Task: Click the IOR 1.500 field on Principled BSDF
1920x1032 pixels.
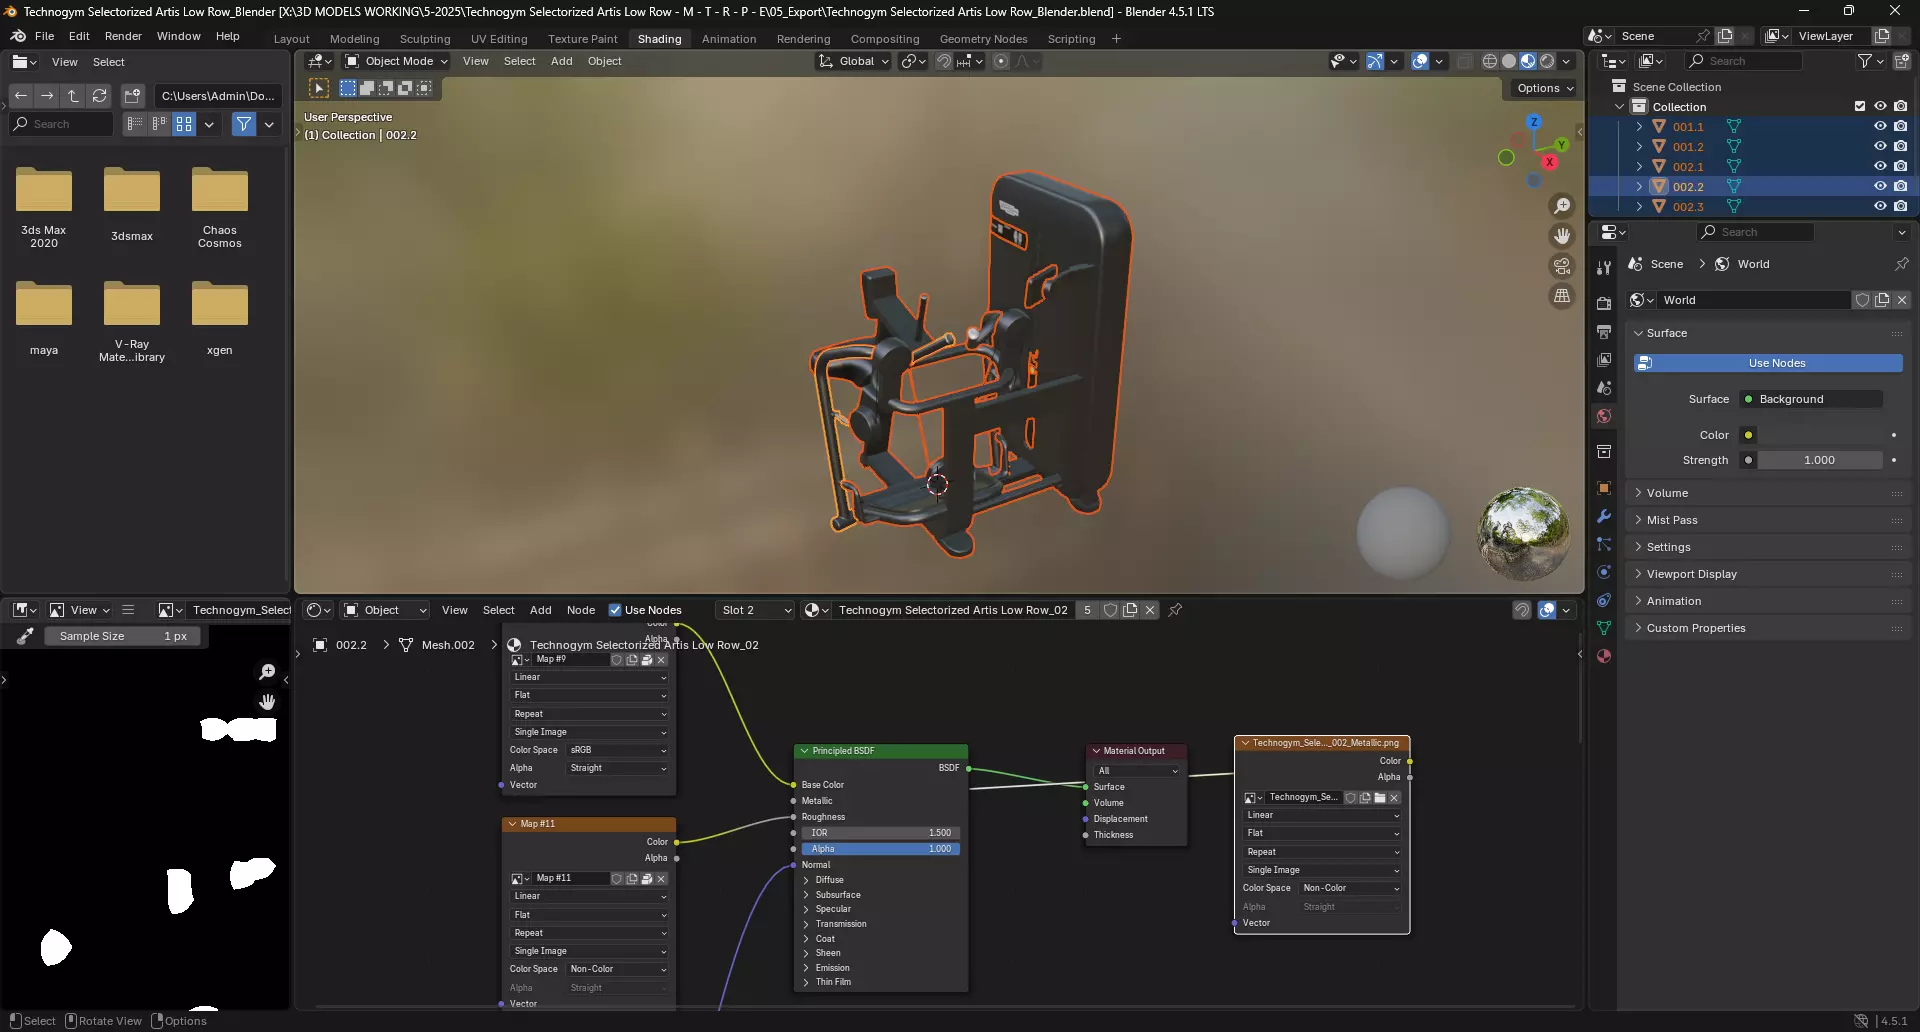Action: point(880,833)
